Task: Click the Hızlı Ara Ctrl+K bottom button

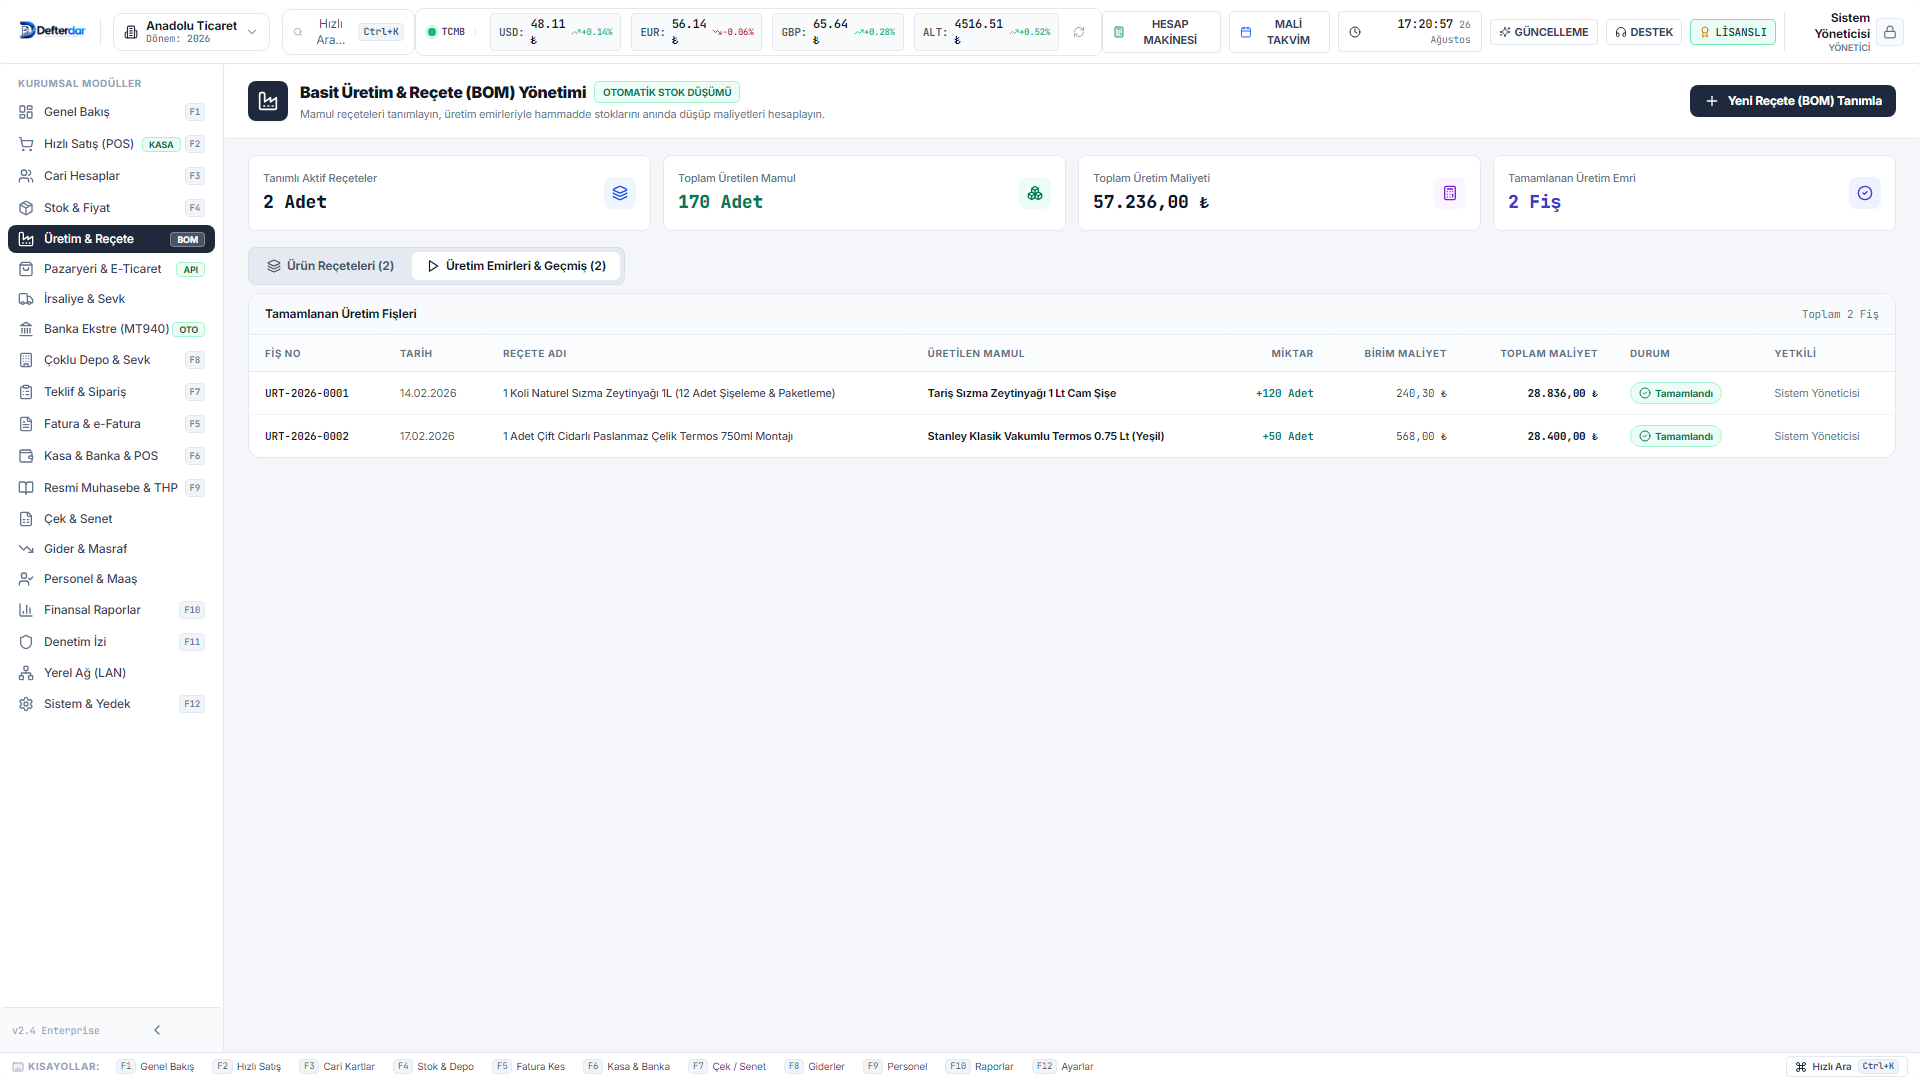Action: (x=1845, y=1067)
